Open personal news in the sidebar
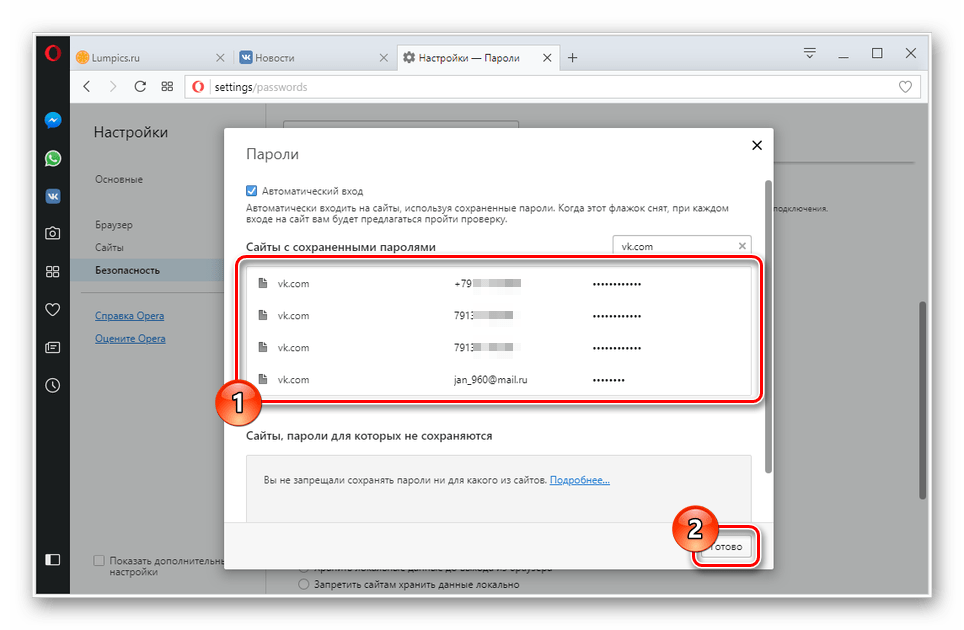Screen dimensions: 964x630 point(53,348)
